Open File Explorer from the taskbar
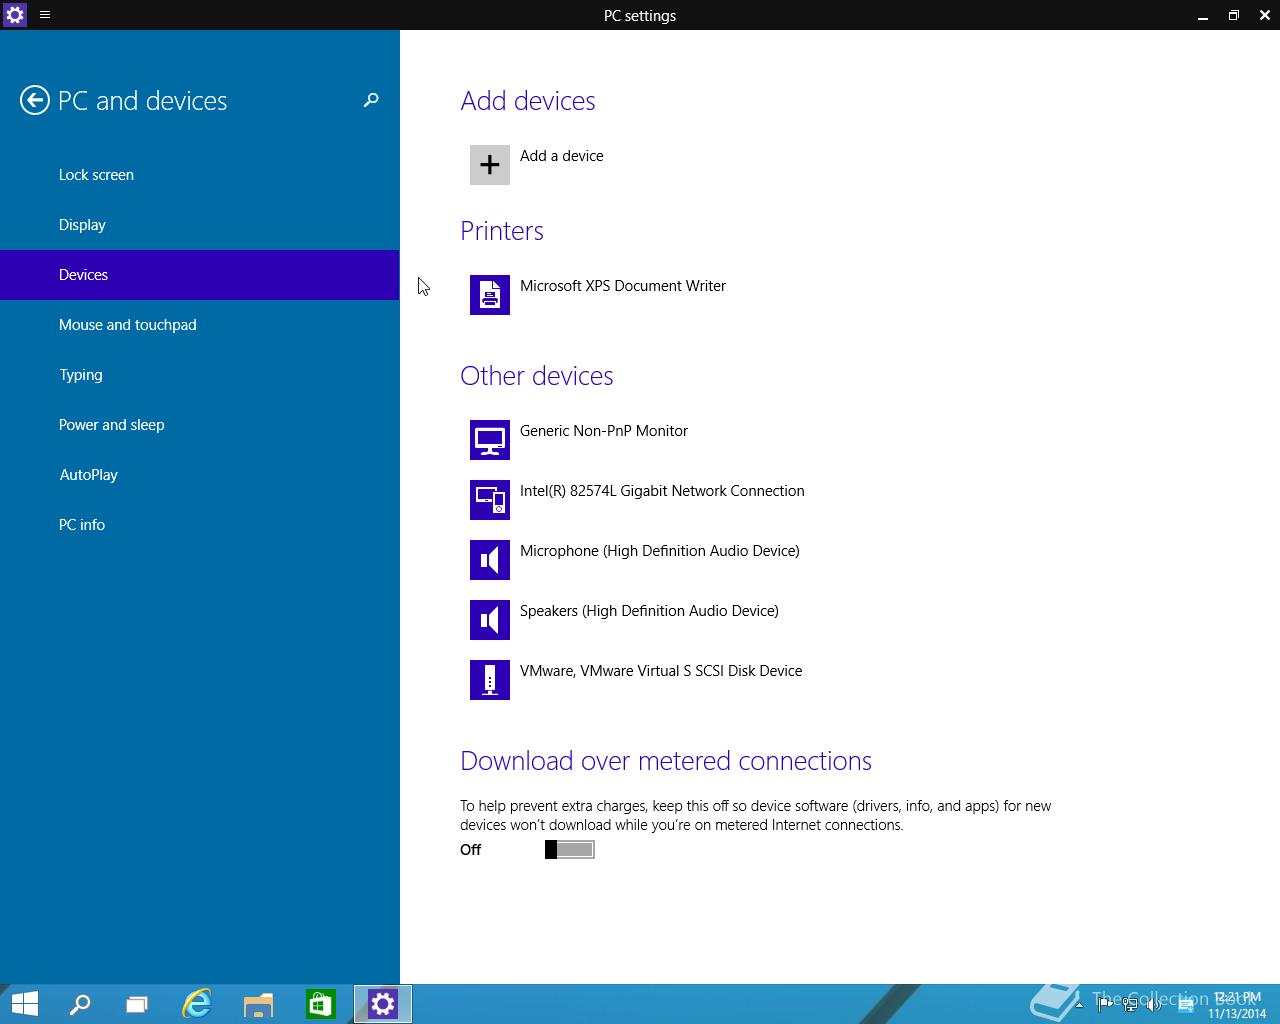The image size is (1280, 1024). (x=258, y=1004)
